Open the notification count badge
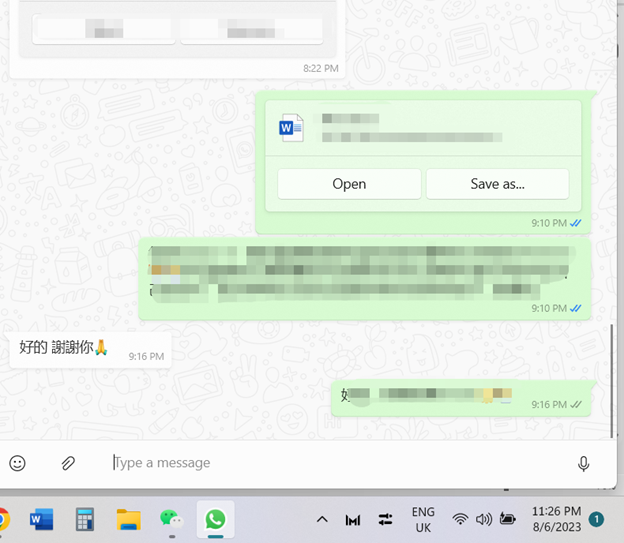 (x=596, y=519)
